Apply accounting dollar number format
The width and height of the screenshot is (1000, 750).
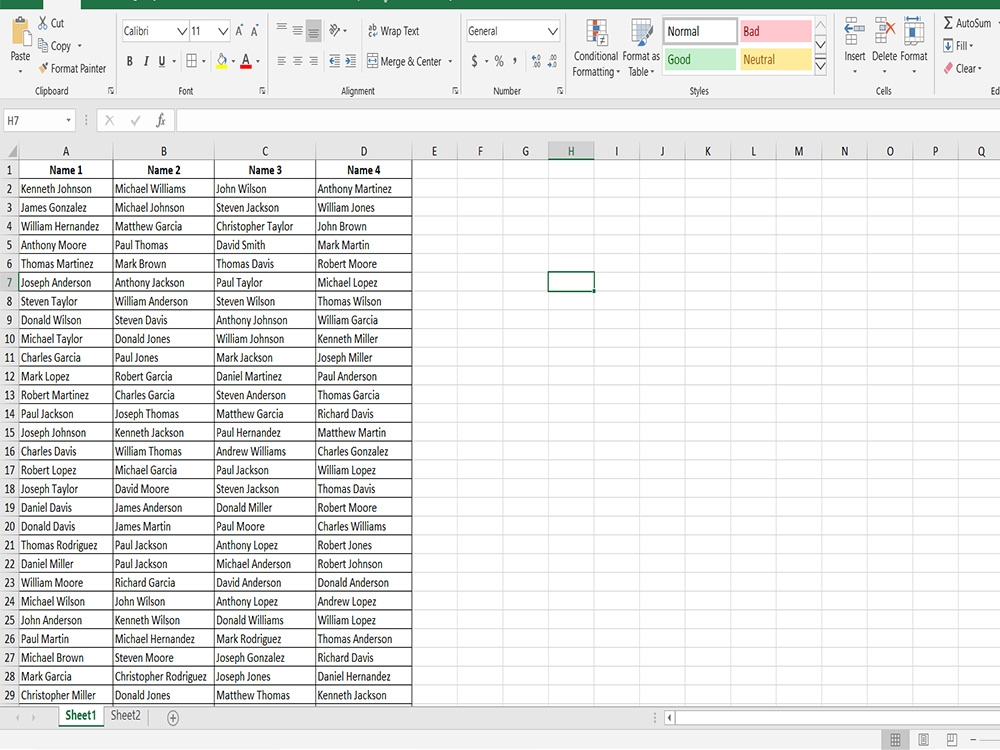tap(474, 61)
